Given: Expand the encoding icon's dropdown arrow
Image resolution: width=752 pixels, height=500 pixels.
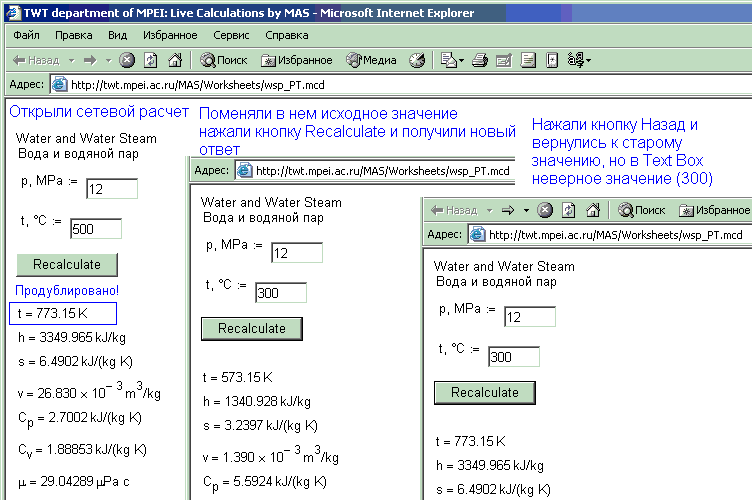Looking at the screenshot, I should pos(588,60).
